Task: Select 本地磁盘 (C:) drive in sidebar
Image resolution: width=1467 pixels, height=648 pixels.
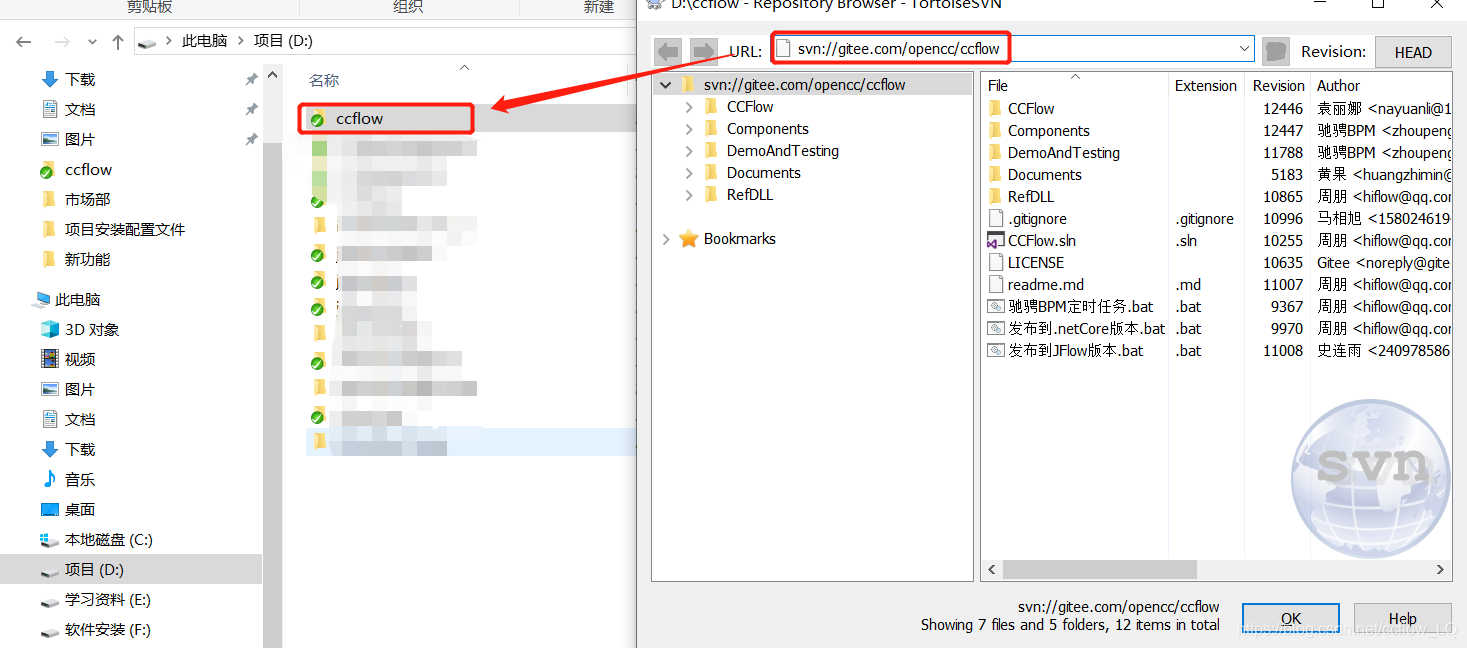Action: pos(108,539)
